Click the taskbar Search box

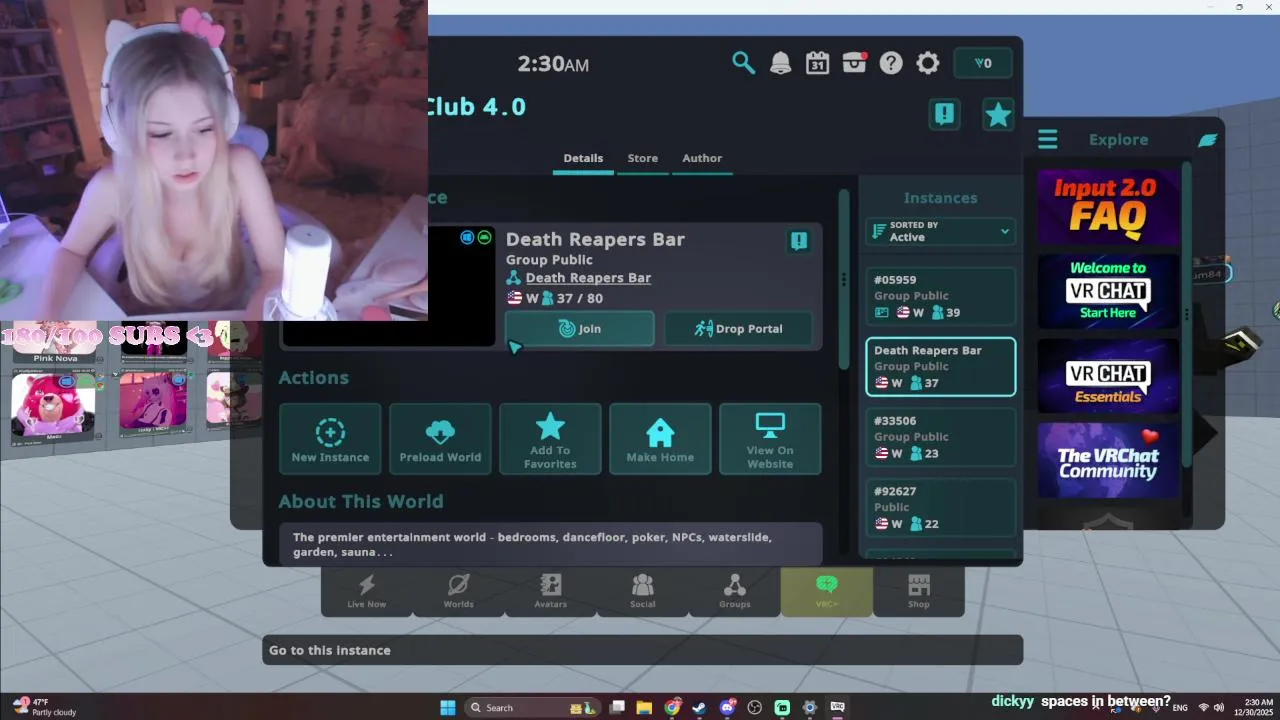532,708
